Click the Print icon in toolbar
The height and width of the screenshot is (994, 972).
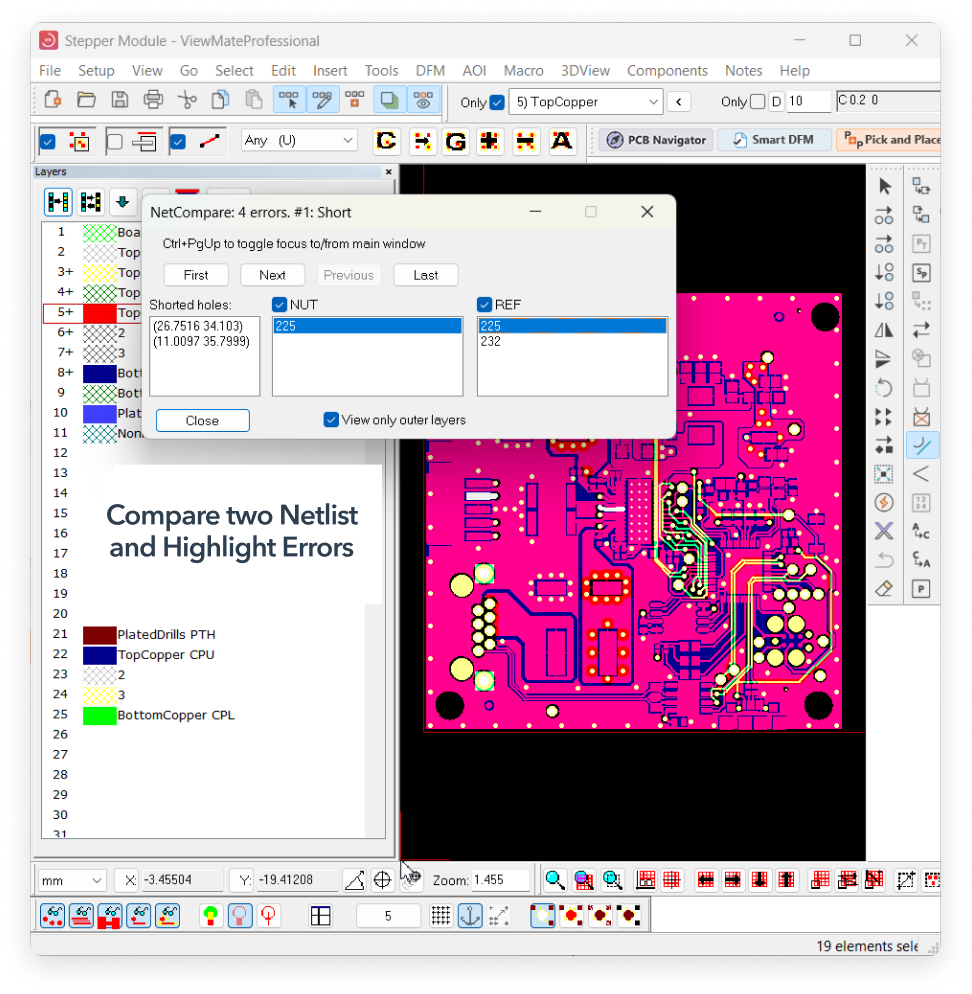[153, 99]
